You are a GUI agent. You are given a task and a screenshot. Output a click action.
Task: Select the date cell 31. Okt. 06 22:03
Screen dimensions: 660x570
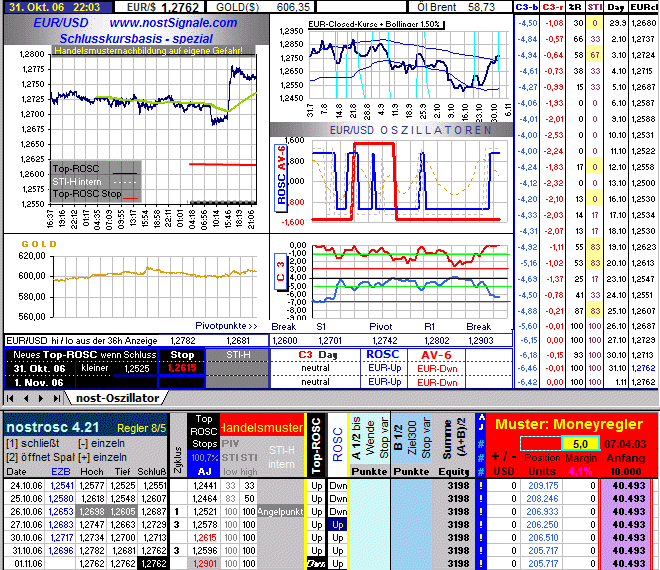pos(58,7)
